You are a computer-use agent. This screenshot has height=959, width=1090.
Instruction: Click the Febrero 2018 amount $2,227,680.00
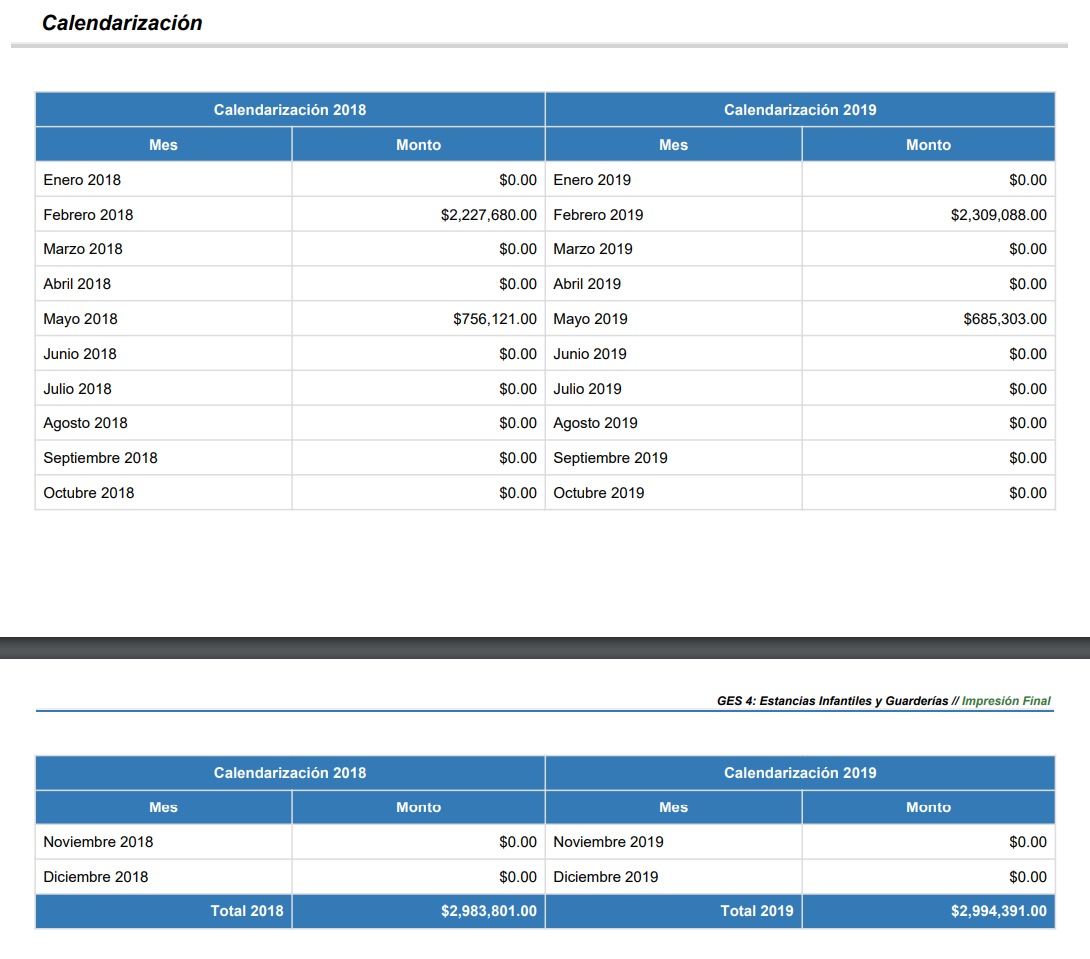tap(488, 215)
